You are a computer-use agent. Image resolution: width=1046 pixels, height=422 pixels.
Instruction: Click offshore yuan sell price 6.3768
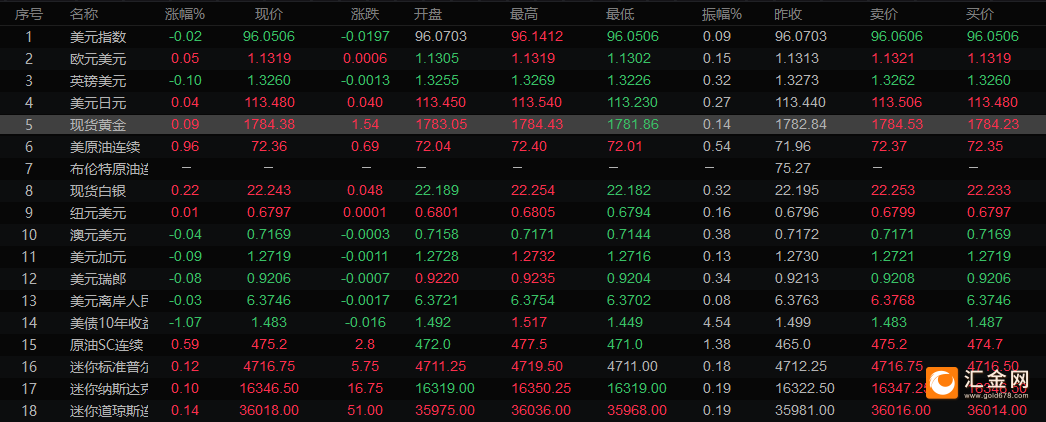(x=893, y=301)
